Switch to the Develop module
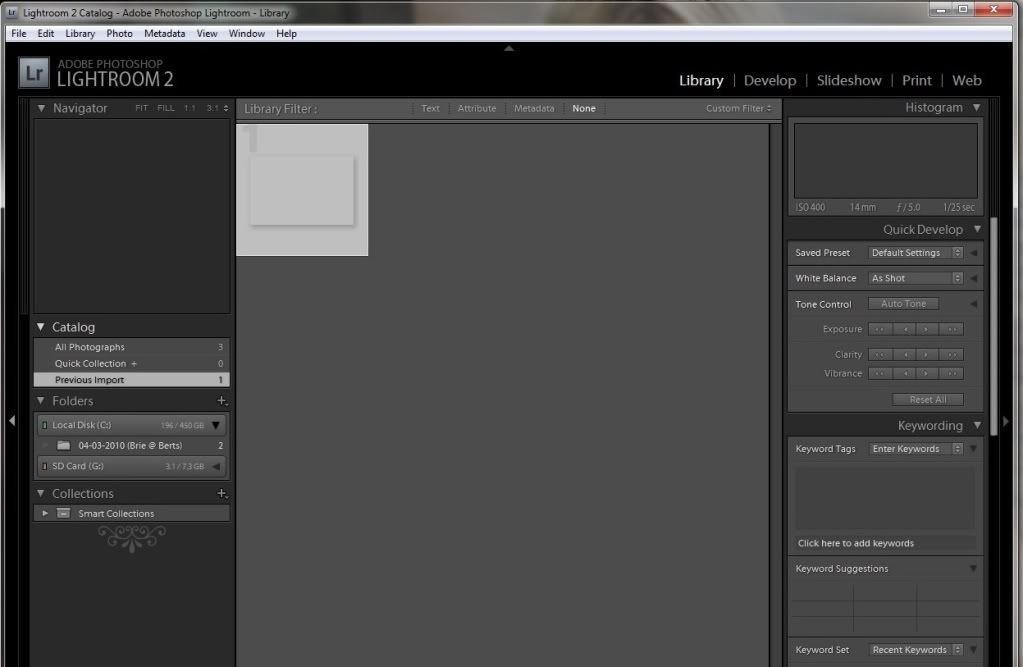The height and width of the screenshot is (667, 1023). [770, 80]
